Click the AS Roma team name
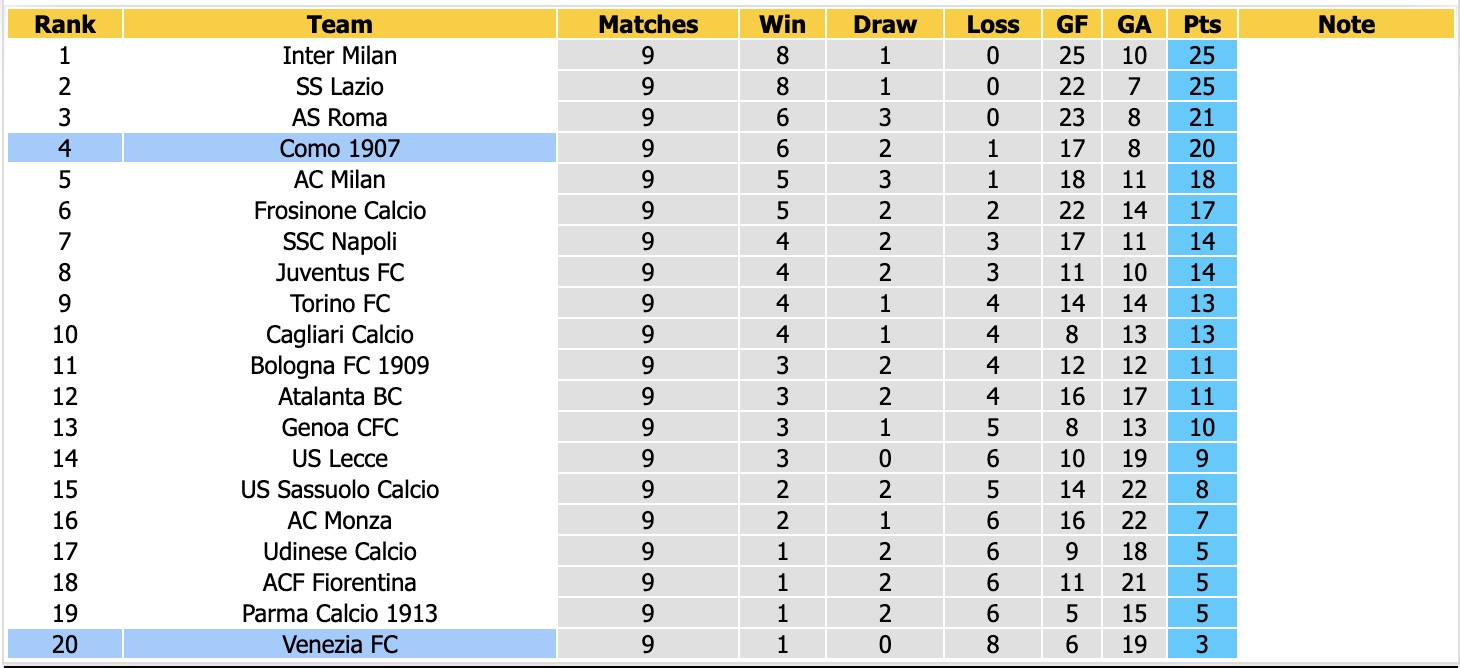1460x668 pixels. coord(340,118)
